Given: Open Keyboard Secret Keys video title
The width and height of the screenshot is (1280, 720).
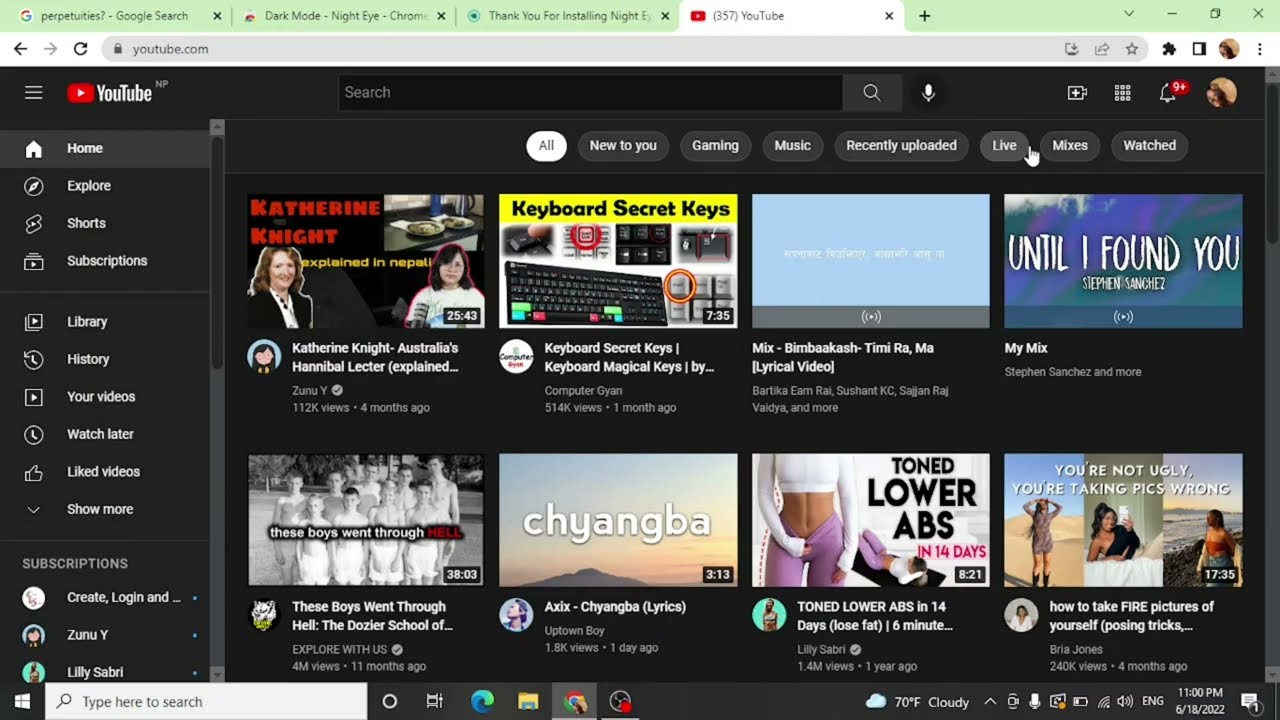Looking at the screenshot, I should coord(629,357).
